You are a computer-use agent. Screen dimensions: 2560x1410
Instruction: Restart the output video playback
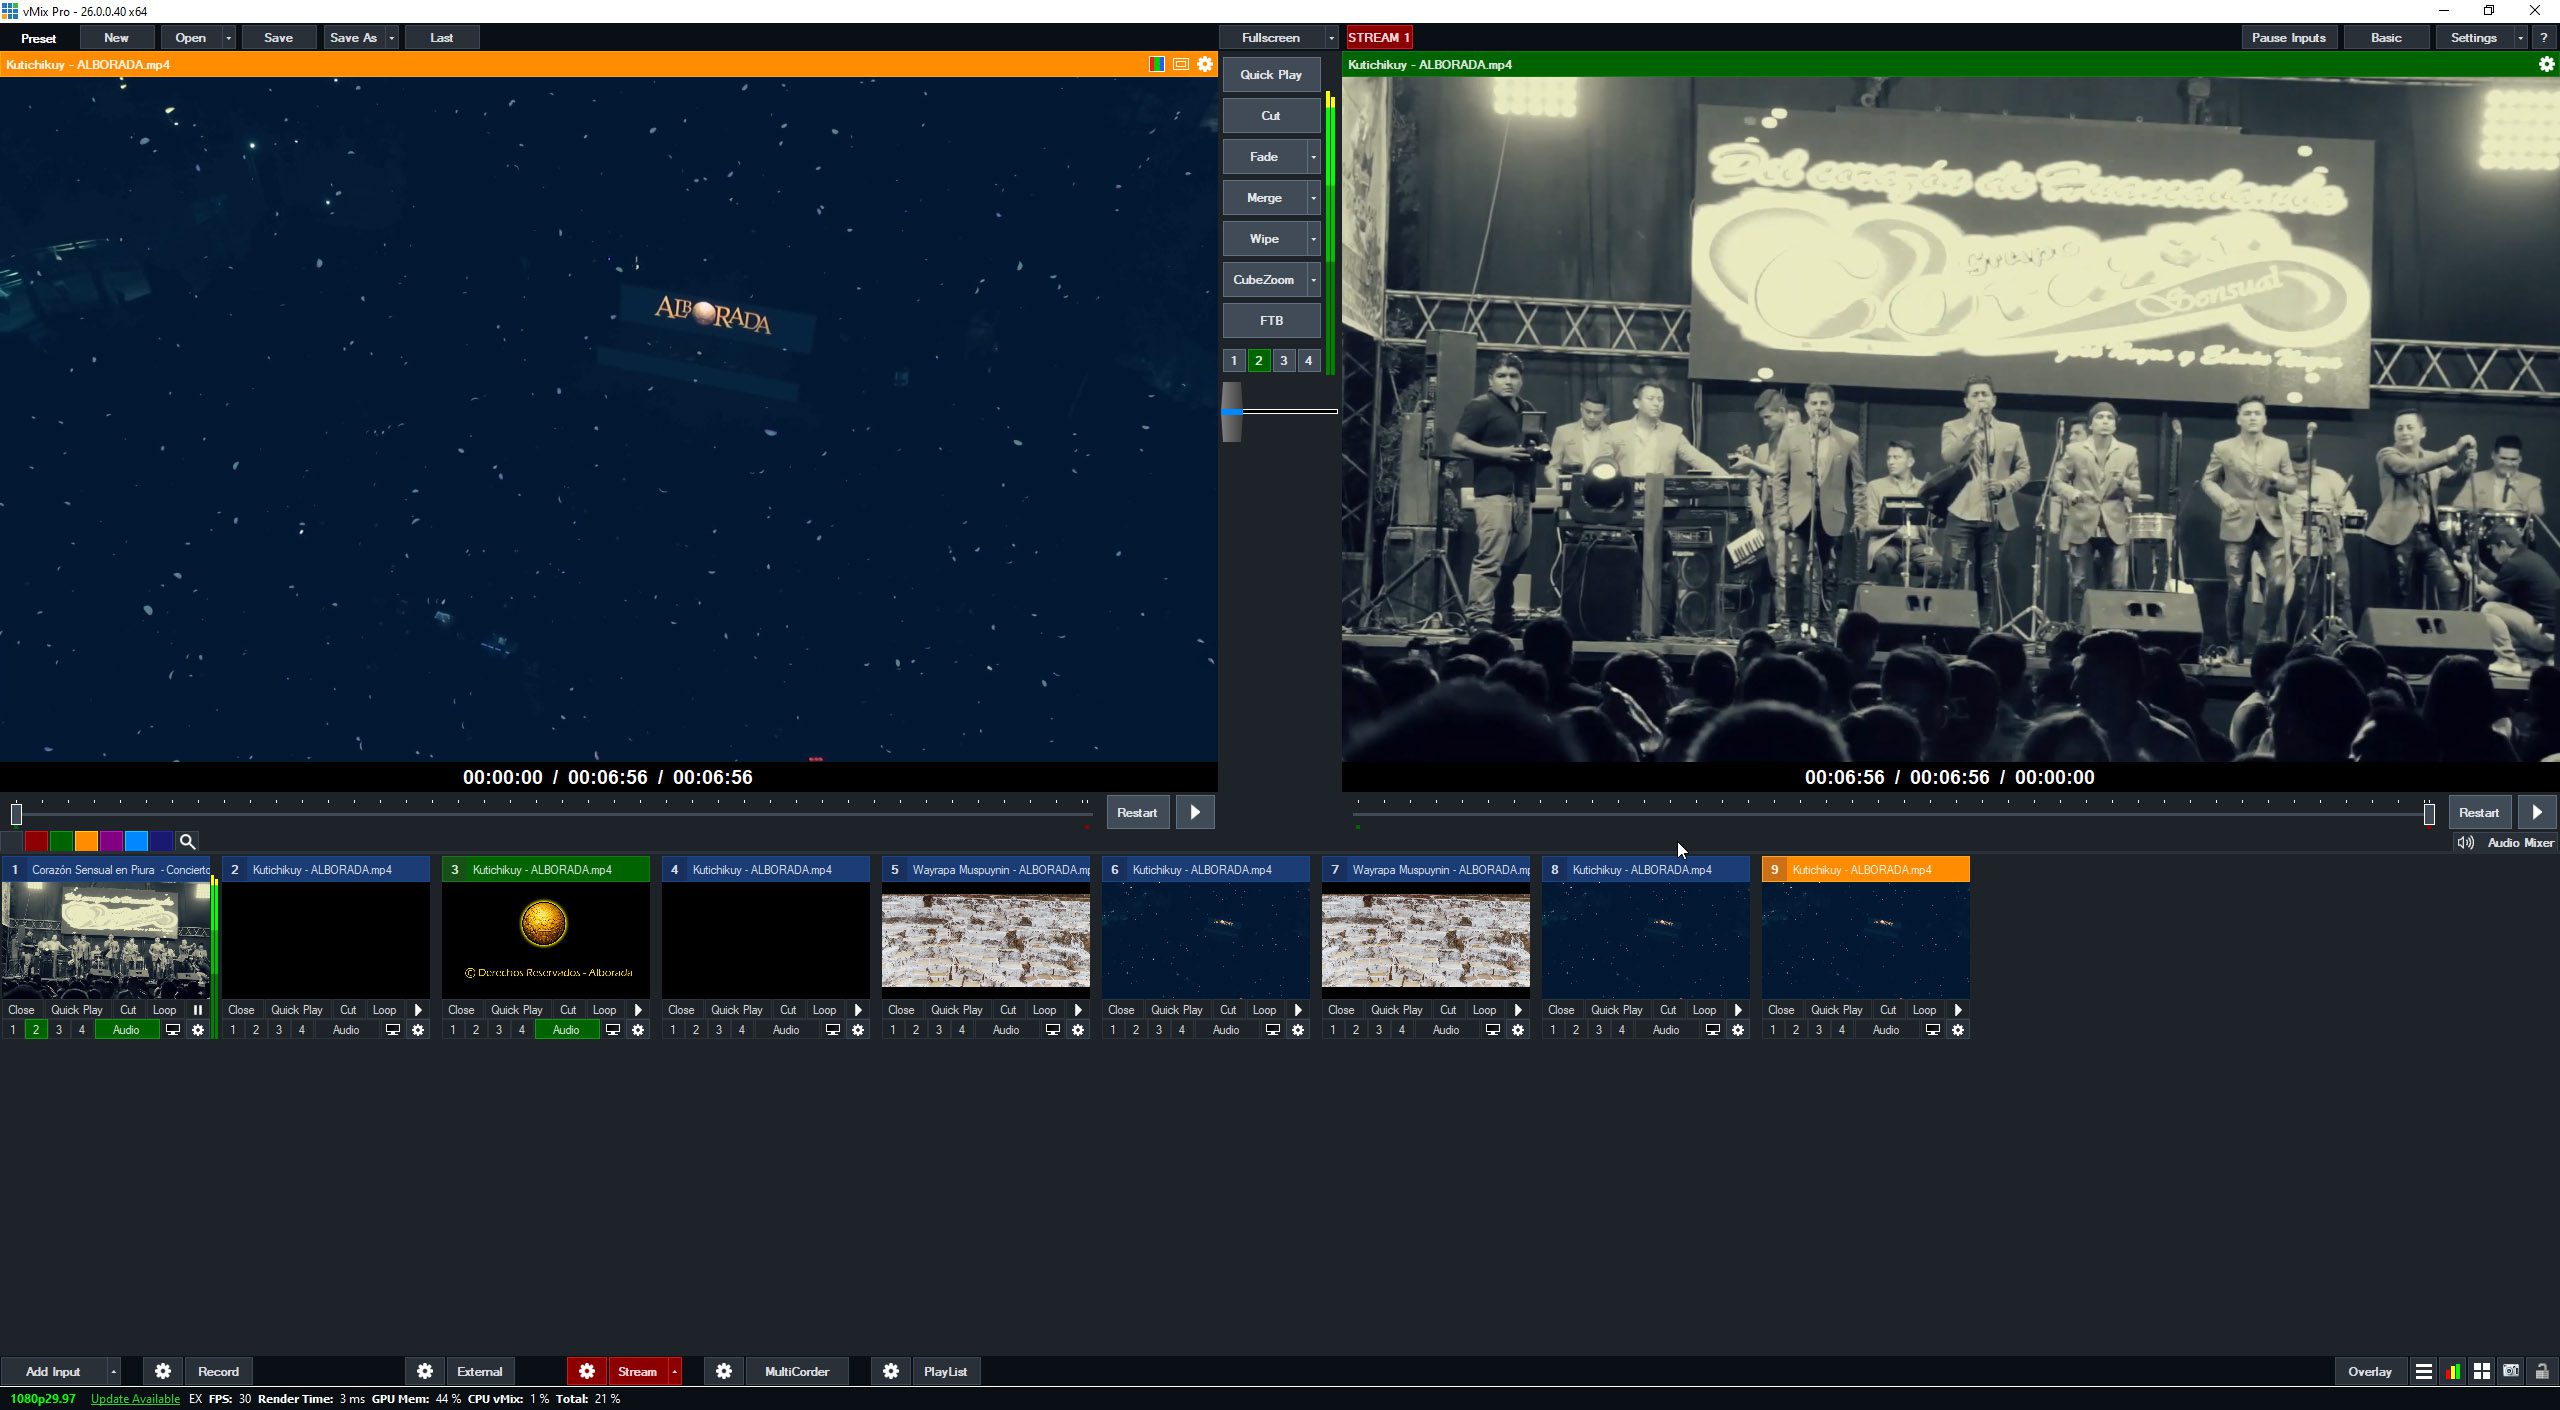click(2479, 812)
